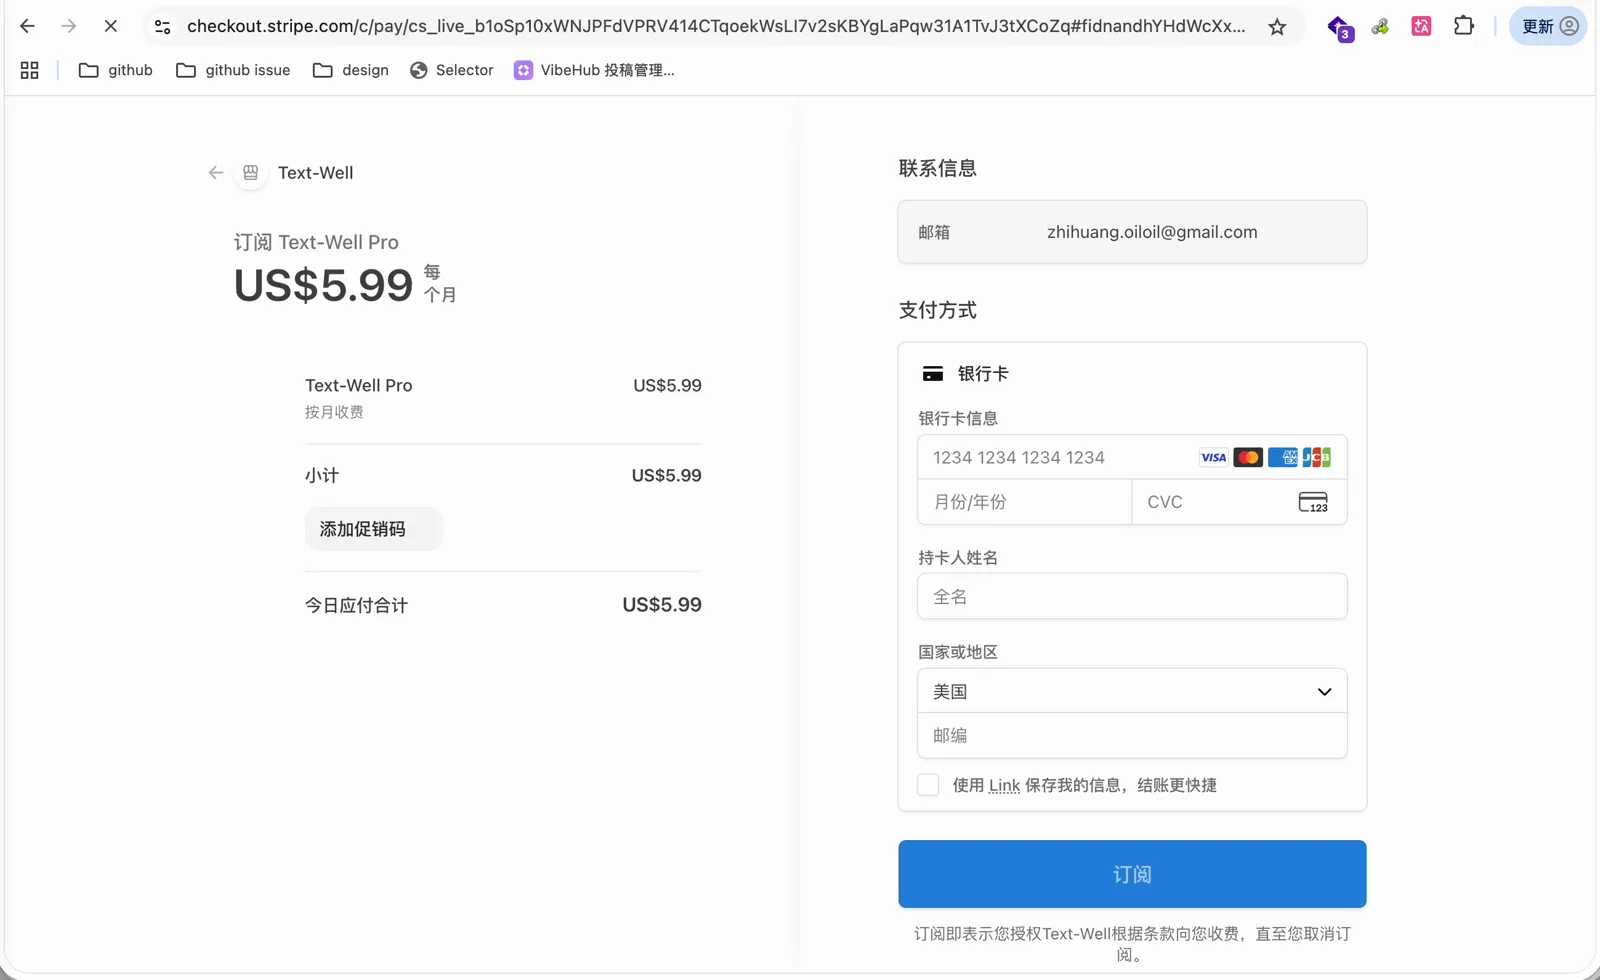Stop page loading with X icon
The height and width of the screenshot is (980, 1600).
point(110,26)
